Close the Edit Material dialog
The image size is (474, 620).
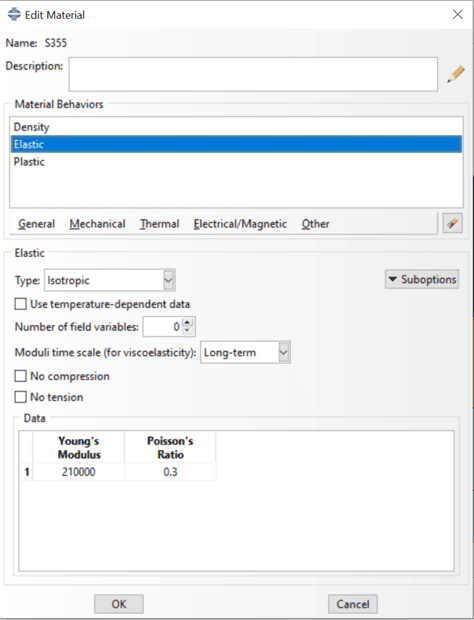coord(457,15)
